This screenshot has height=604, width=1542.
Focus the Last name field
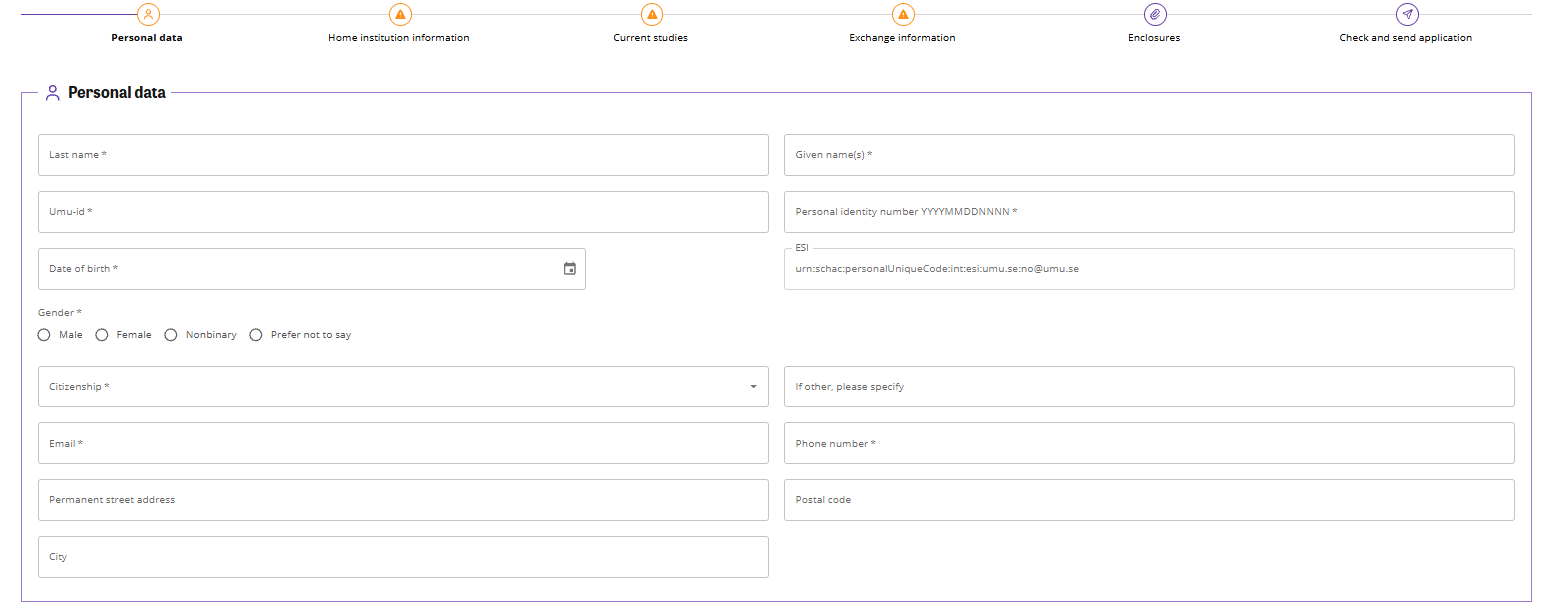[403, 155]
